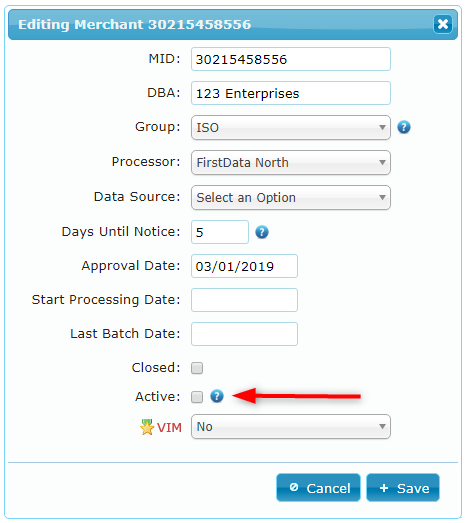Select the Approval Date field
The height and width of the screenshot is (523, 467).
tap(244, 266)
